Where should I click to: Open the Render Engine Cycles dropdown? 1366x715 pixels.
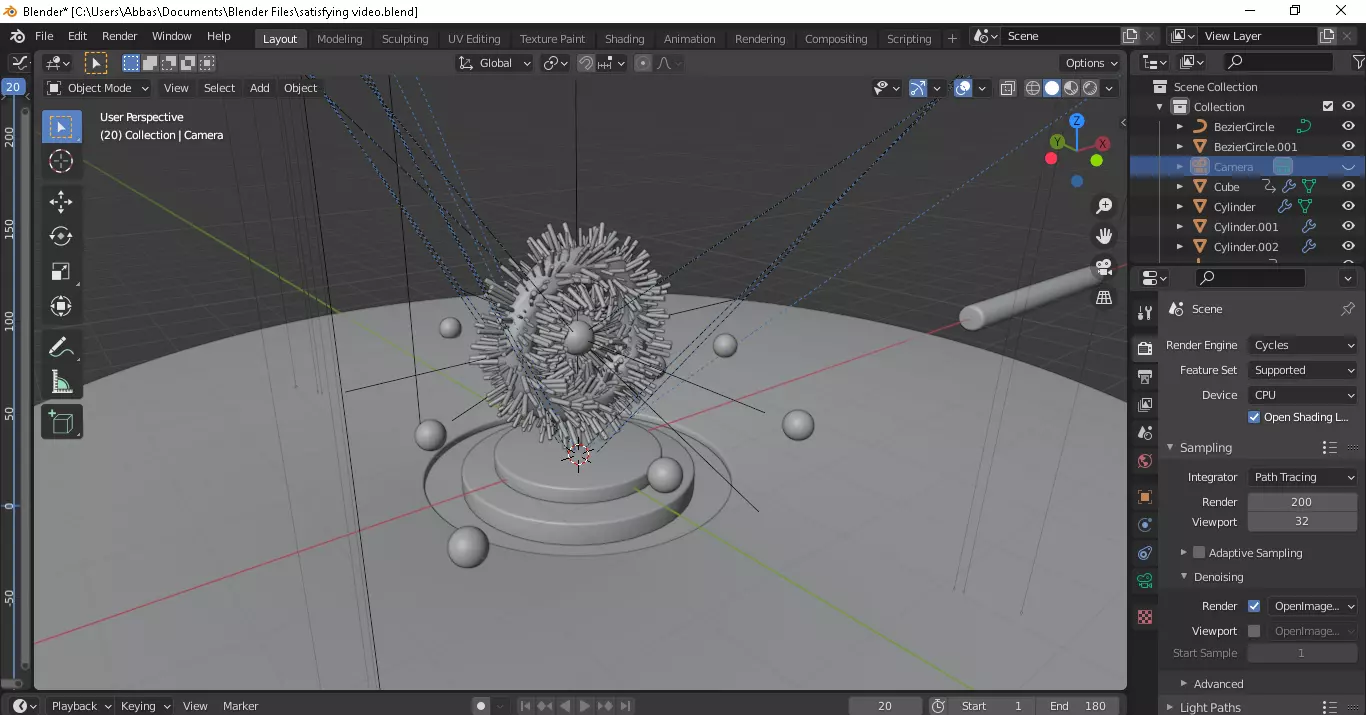pos(1304,345)
